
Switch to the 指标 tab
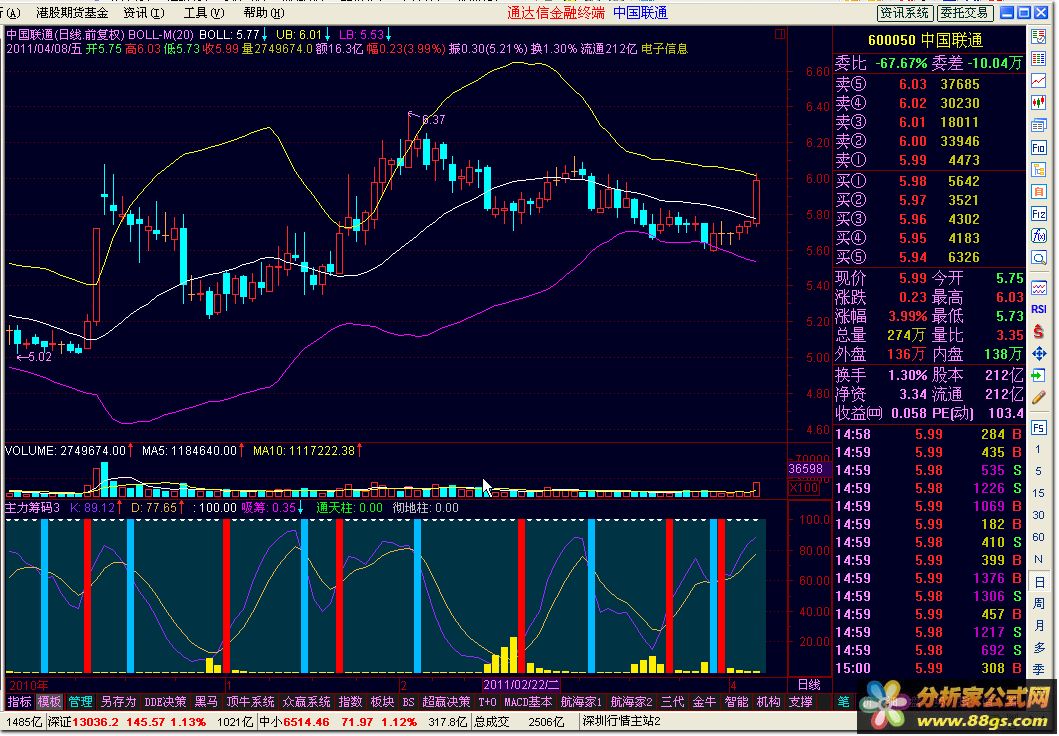[20, 702]
